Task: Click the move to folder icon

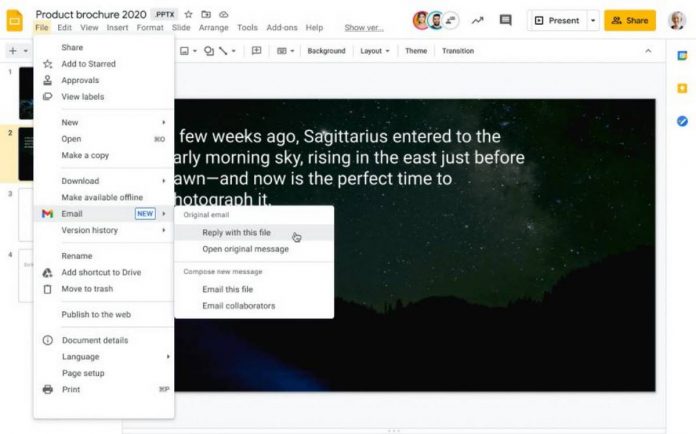Action: coord(205,15)
